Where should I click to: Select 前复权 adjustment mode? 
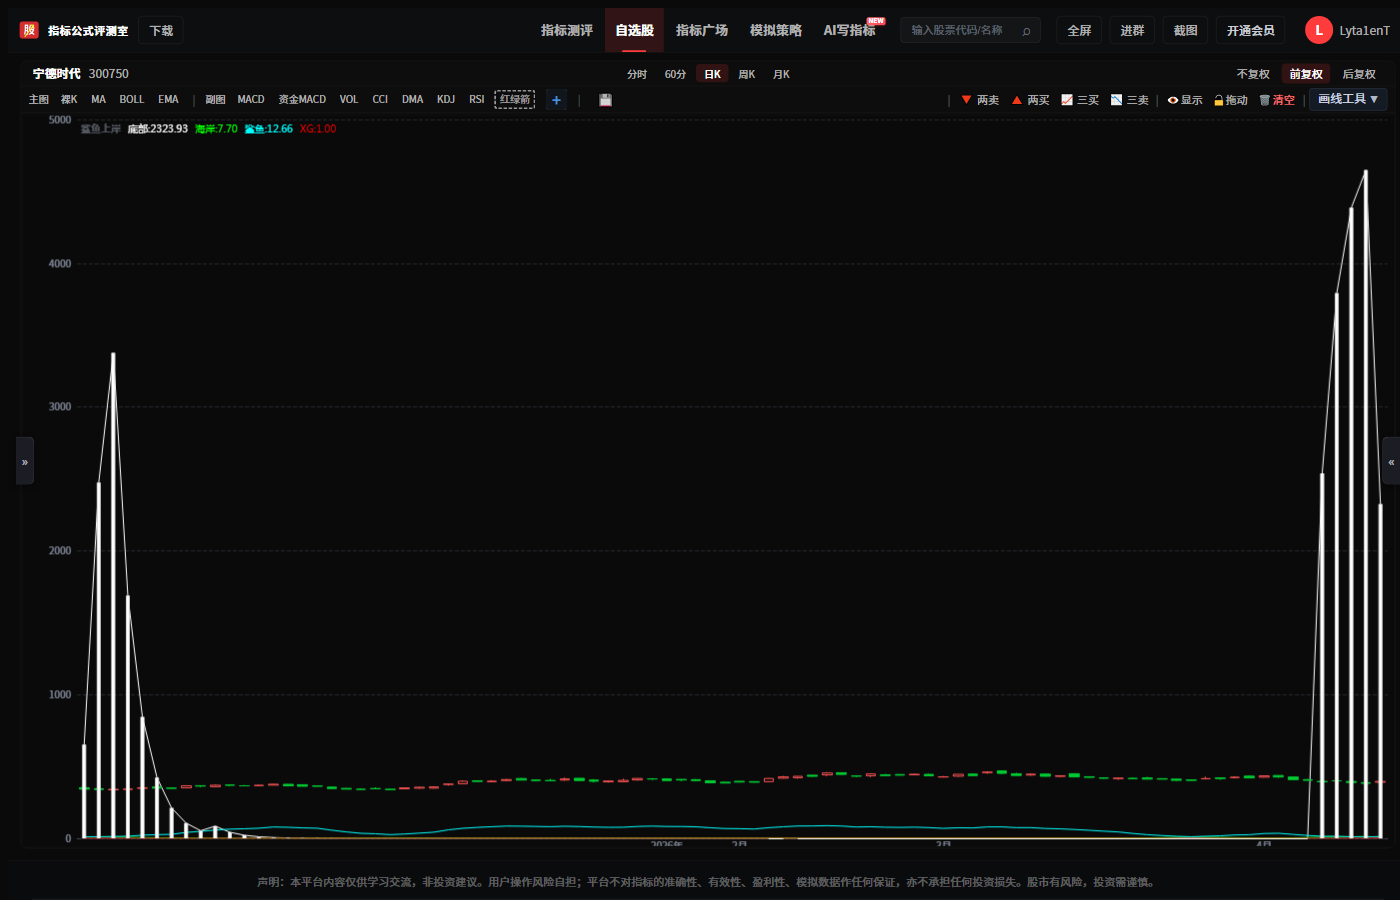(x=1306, y=74)
